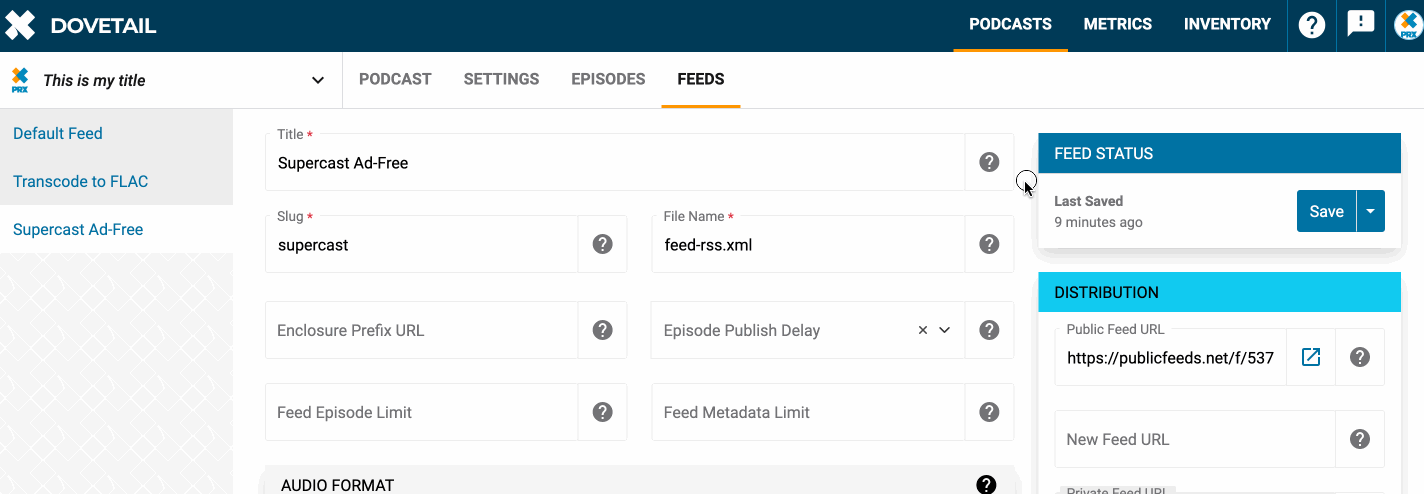Click the 'Last Saved' label

click(x=1088, y=201)
